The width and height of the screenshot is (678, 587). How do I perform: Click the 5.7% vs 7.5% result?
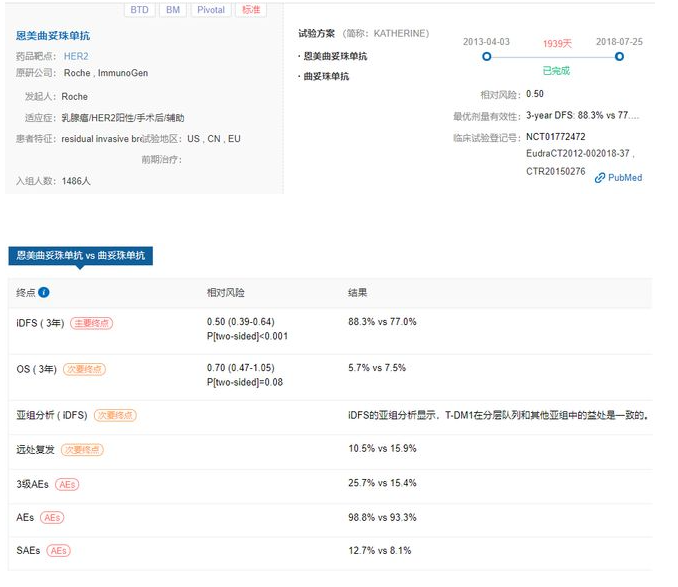click(x=377, y=367)
